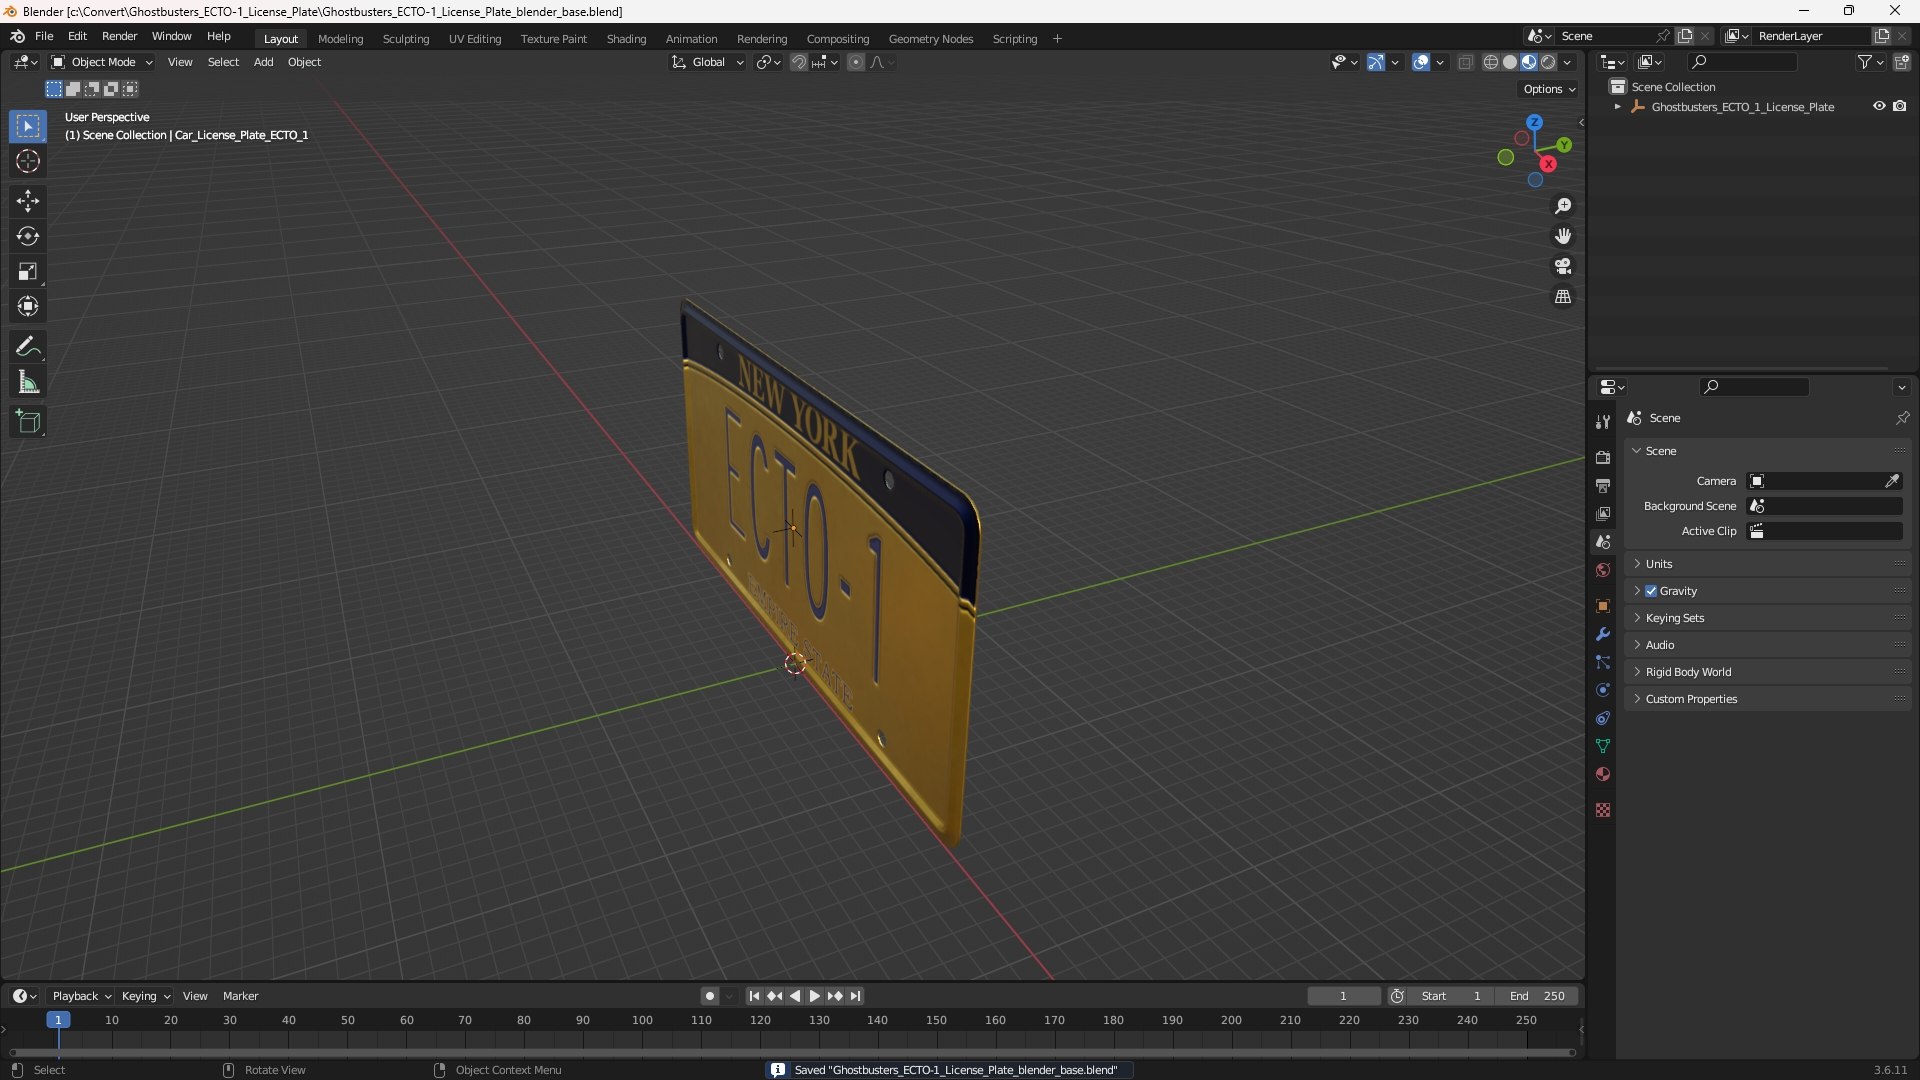Click the pan hand viewport icon
The height and width of the screenshot is (1080, 1920).
(1563, 236)
